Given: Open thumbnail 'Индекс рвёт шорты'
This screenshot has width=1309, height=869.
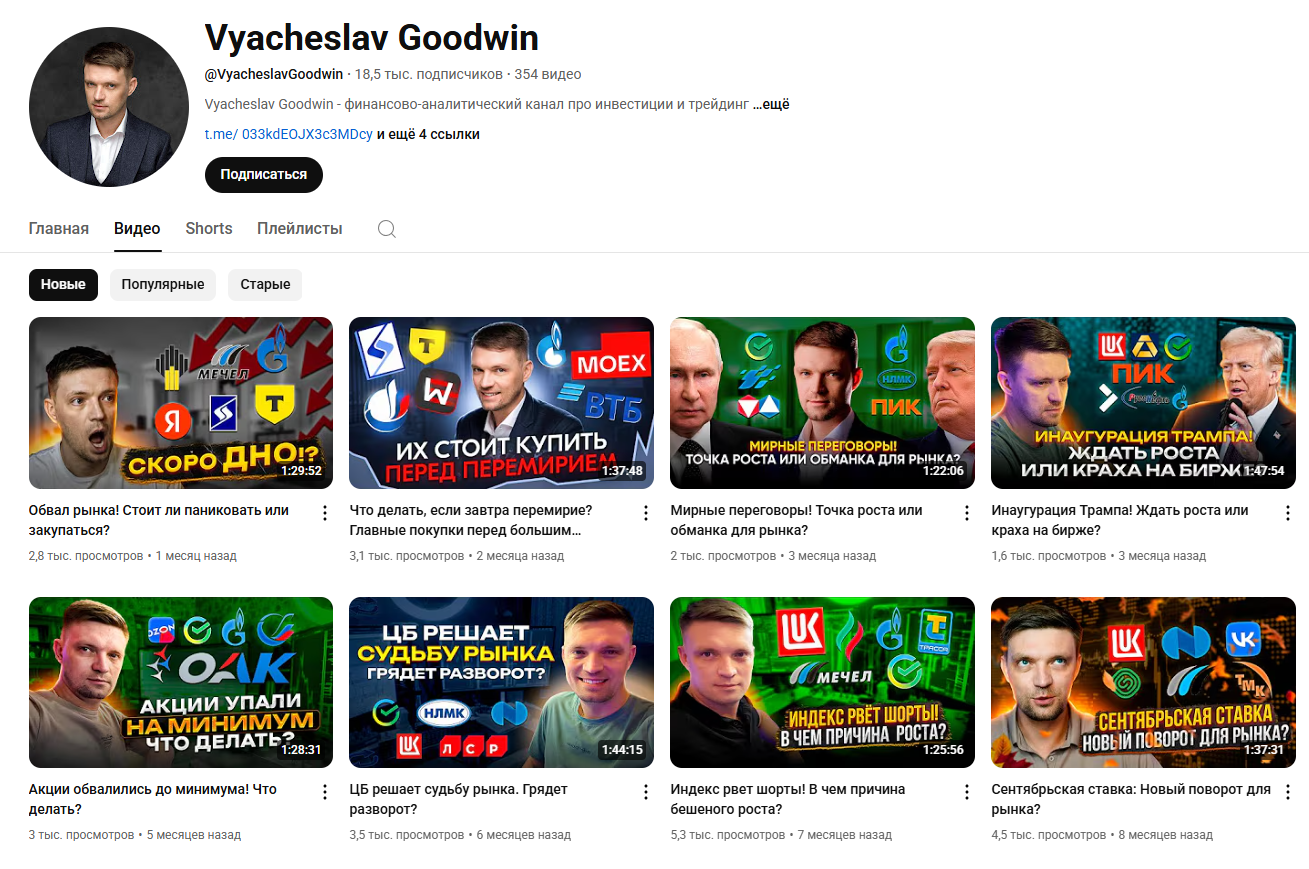Looking at the screenshot, I should [x=822, y=682].
